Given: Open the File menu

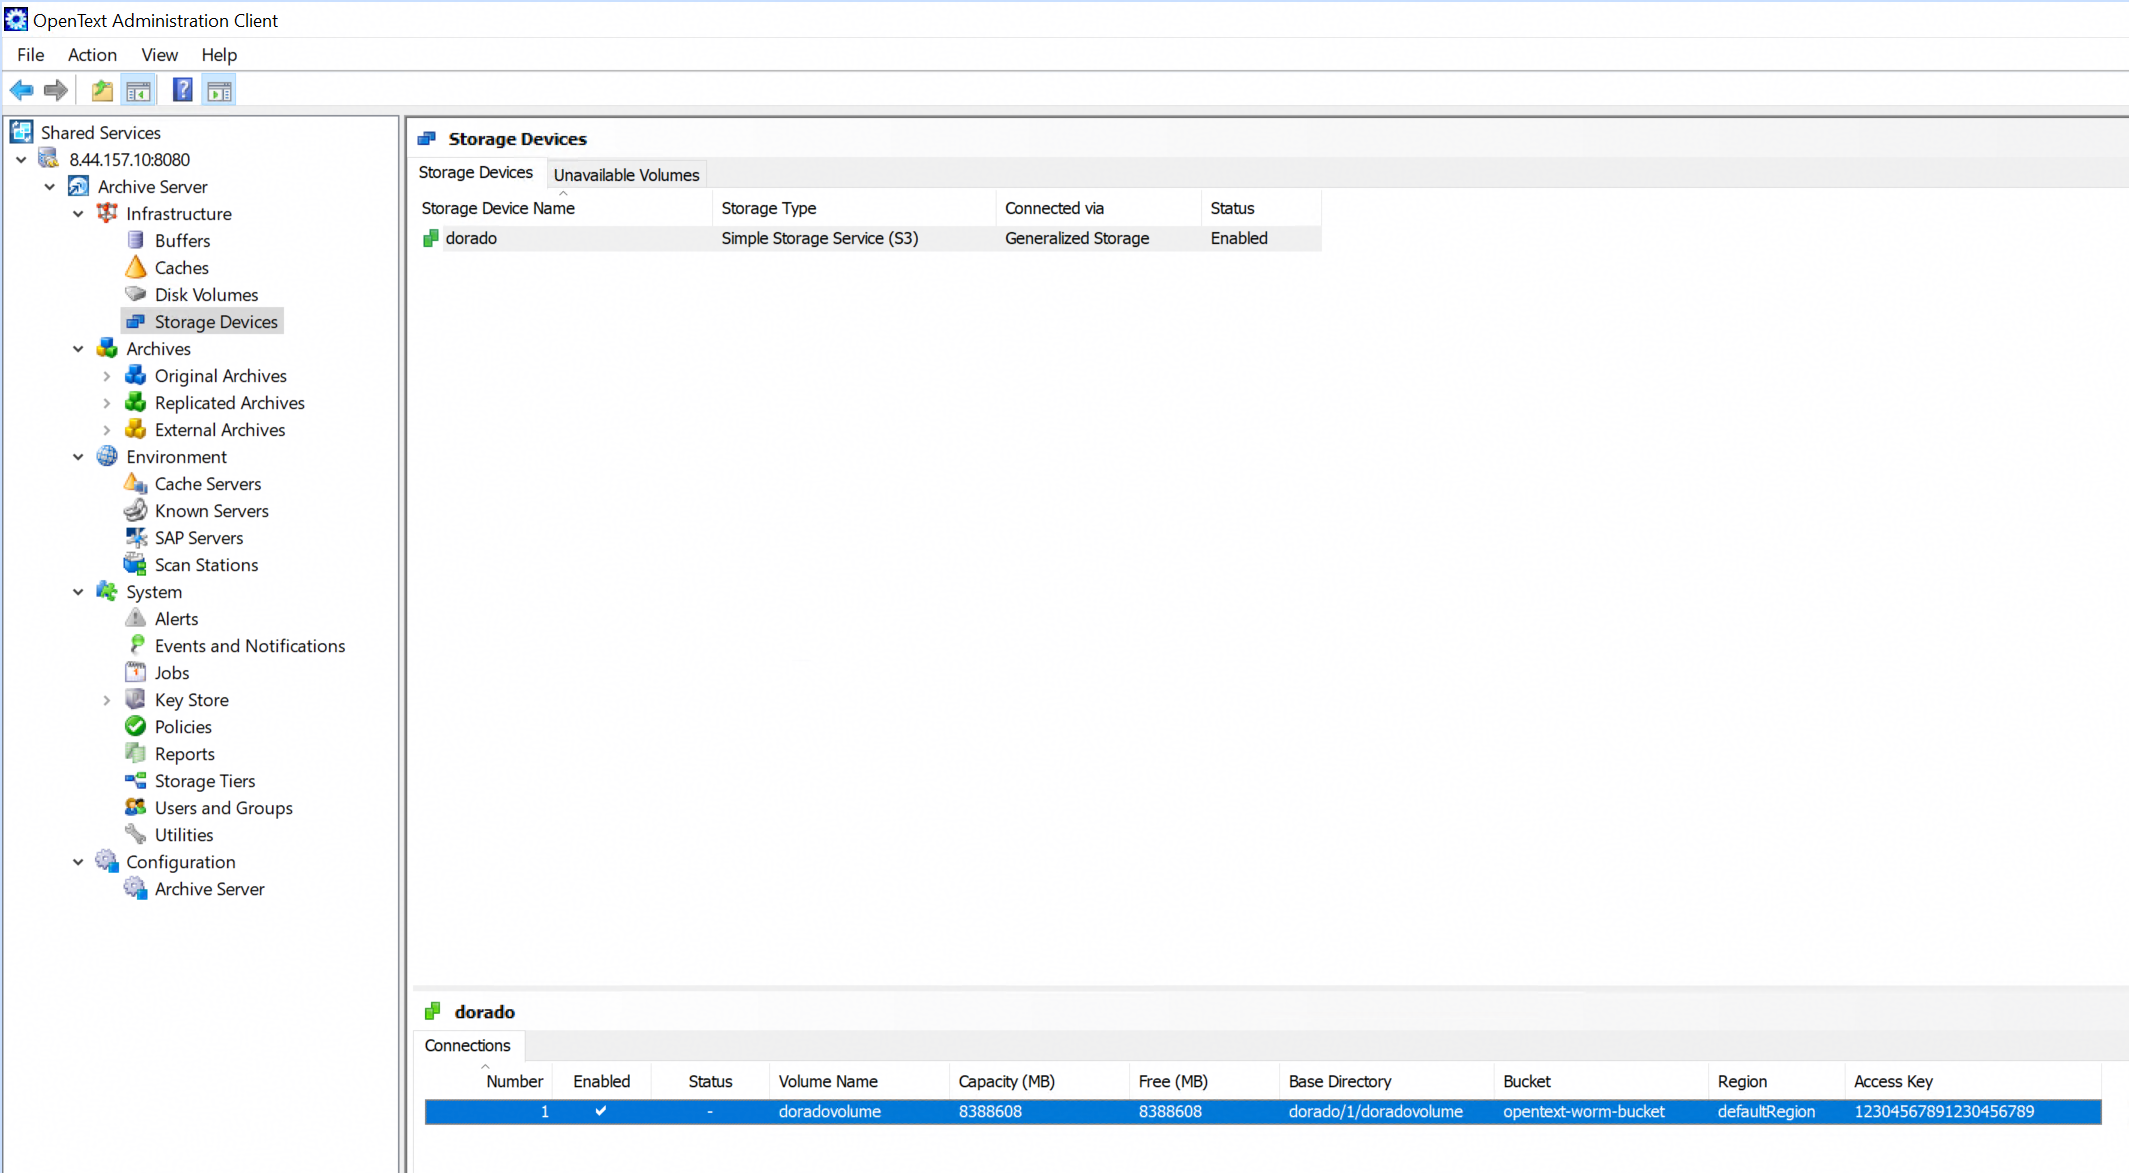Looking at the screenshot, I should [x=31, y=54].
